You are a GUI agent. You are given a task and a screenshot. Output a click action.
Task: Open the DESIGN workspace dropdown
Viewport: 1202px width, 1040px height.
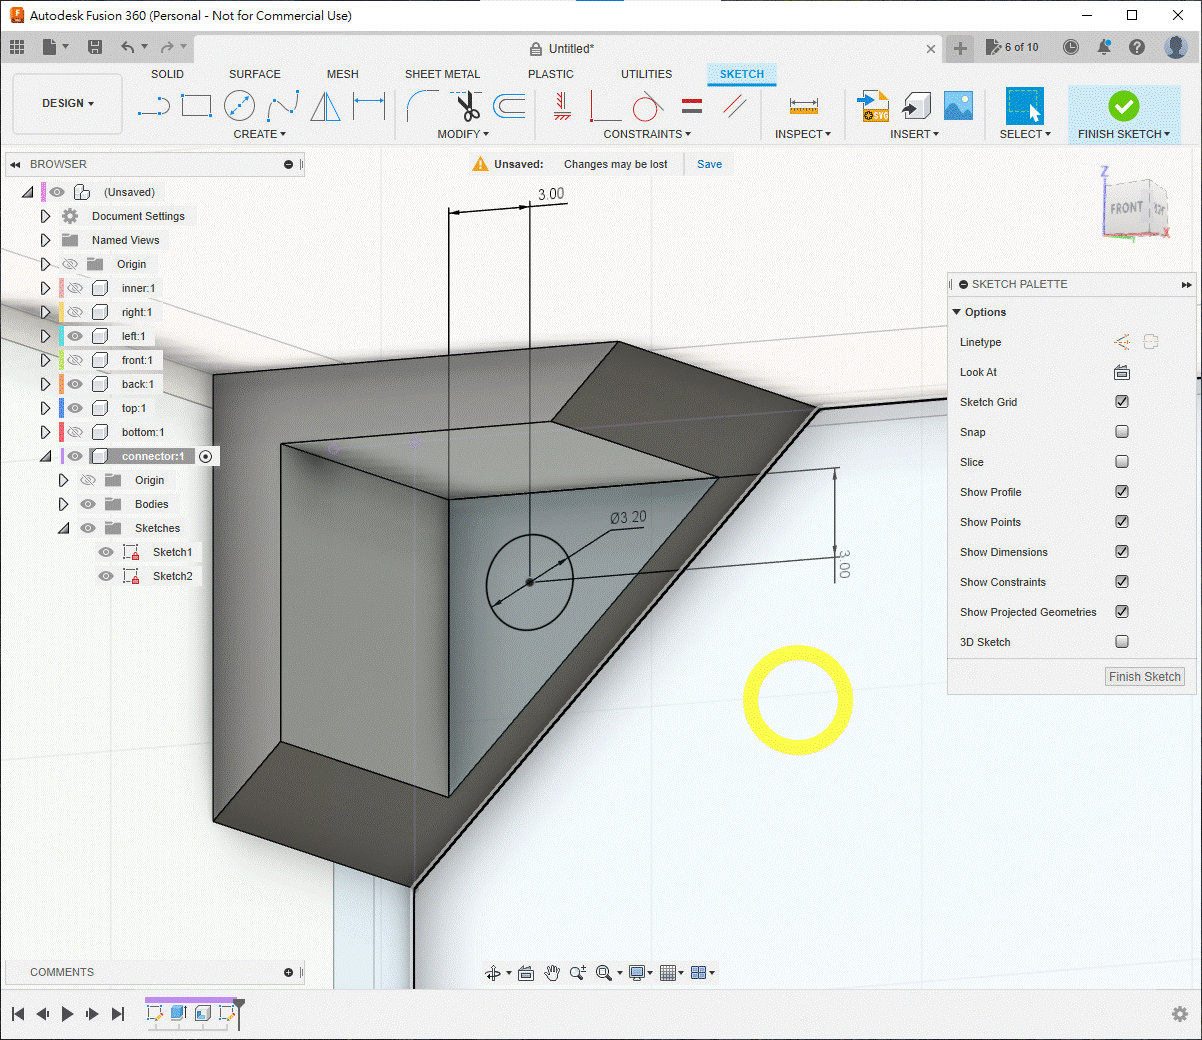coord(67,104)
